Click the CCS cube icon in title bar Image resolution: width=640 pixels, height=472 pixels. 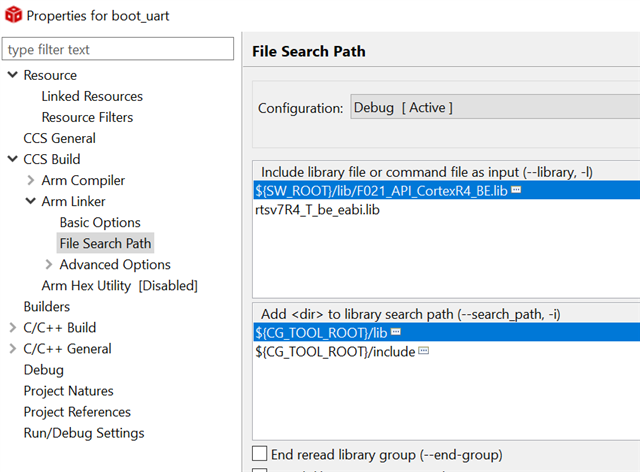coord(13,16)
